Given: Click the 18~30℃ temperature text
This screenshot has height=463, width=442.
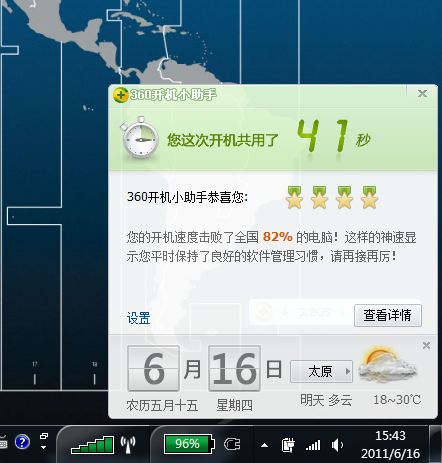Looking at the screenshot, I should point(397,400).
